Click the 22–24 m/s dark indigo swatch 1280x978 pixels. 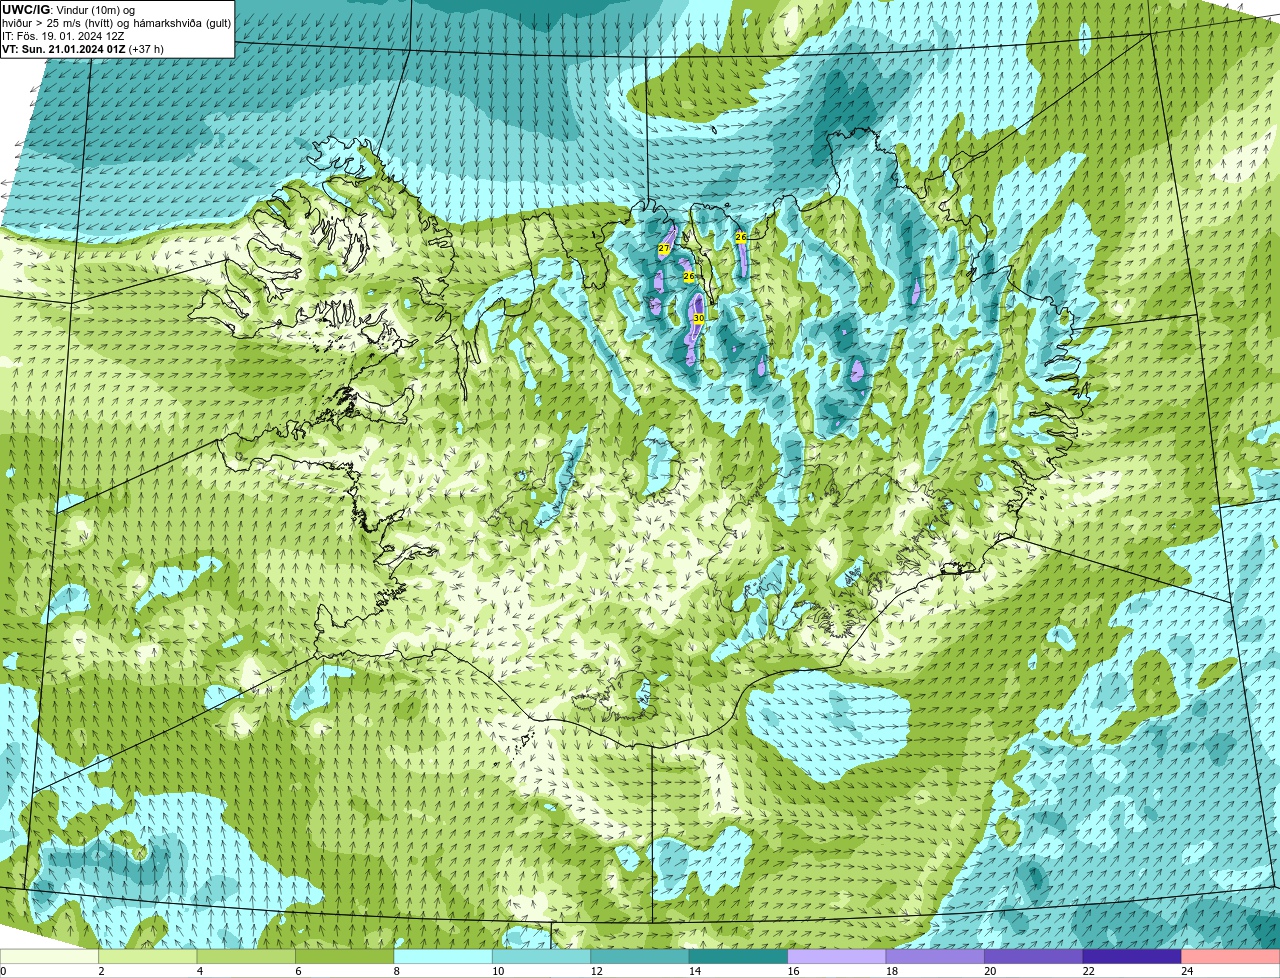click(1132, 956)
